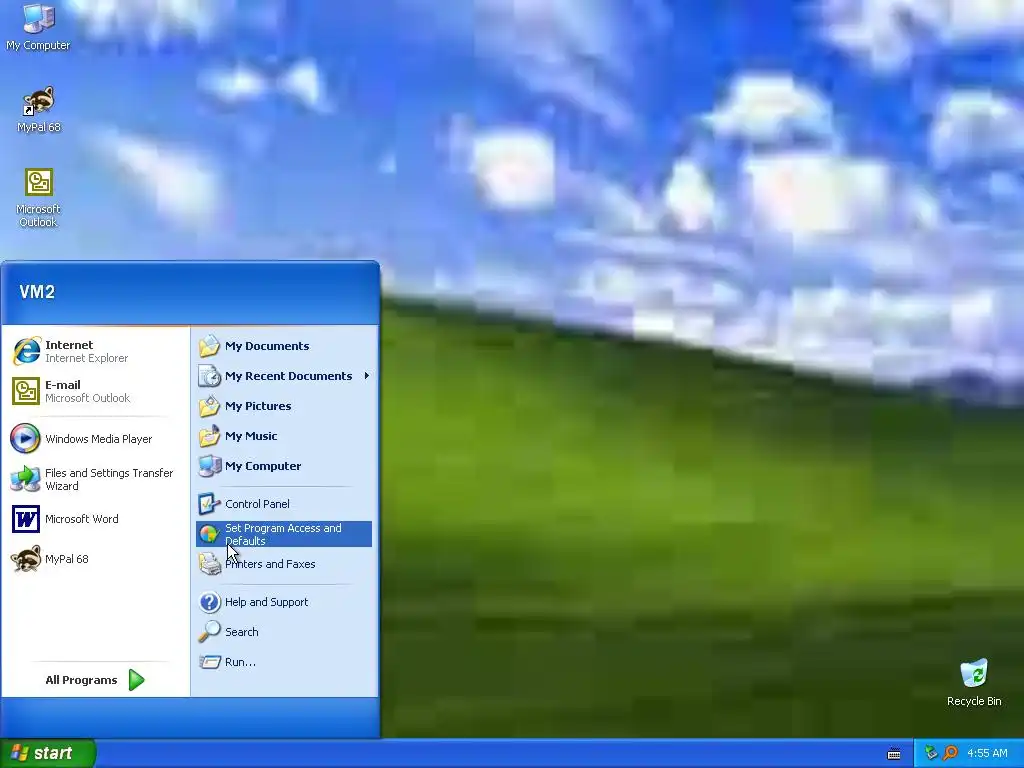
Task: Launch Windows Media Player from Start menu
Action: click(95, 439)
